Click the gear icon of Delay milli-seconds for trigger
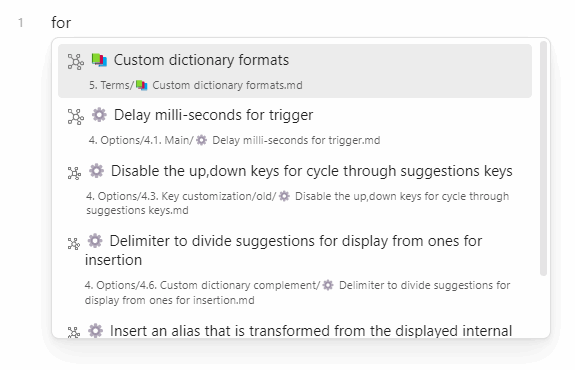Image resolution: width=575 pixels, height=370 pixels. tap(99, 115)
